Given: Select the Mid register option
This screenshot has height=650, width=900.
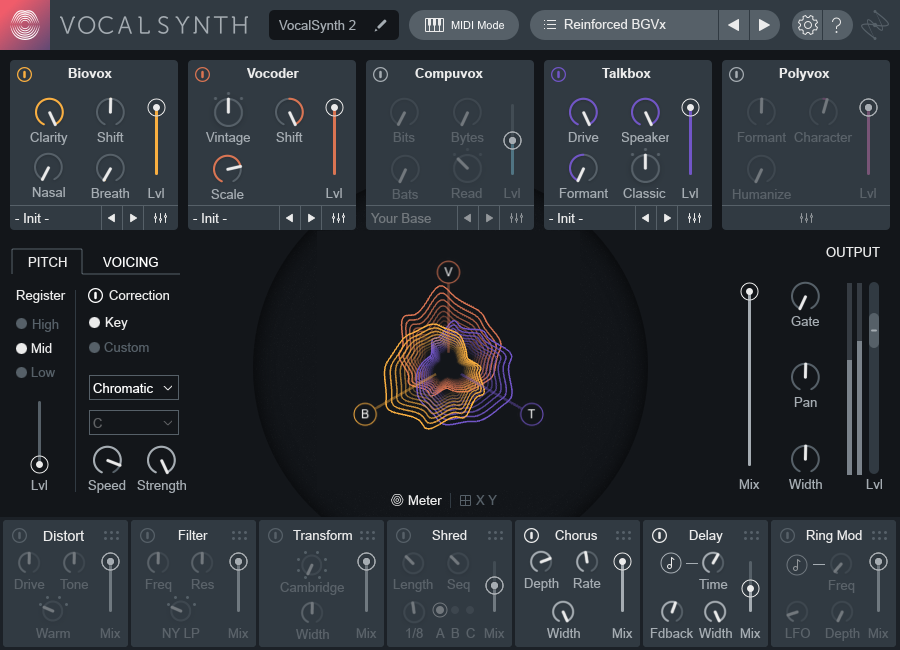Looking at the screenshot, I should click(34, 349).
